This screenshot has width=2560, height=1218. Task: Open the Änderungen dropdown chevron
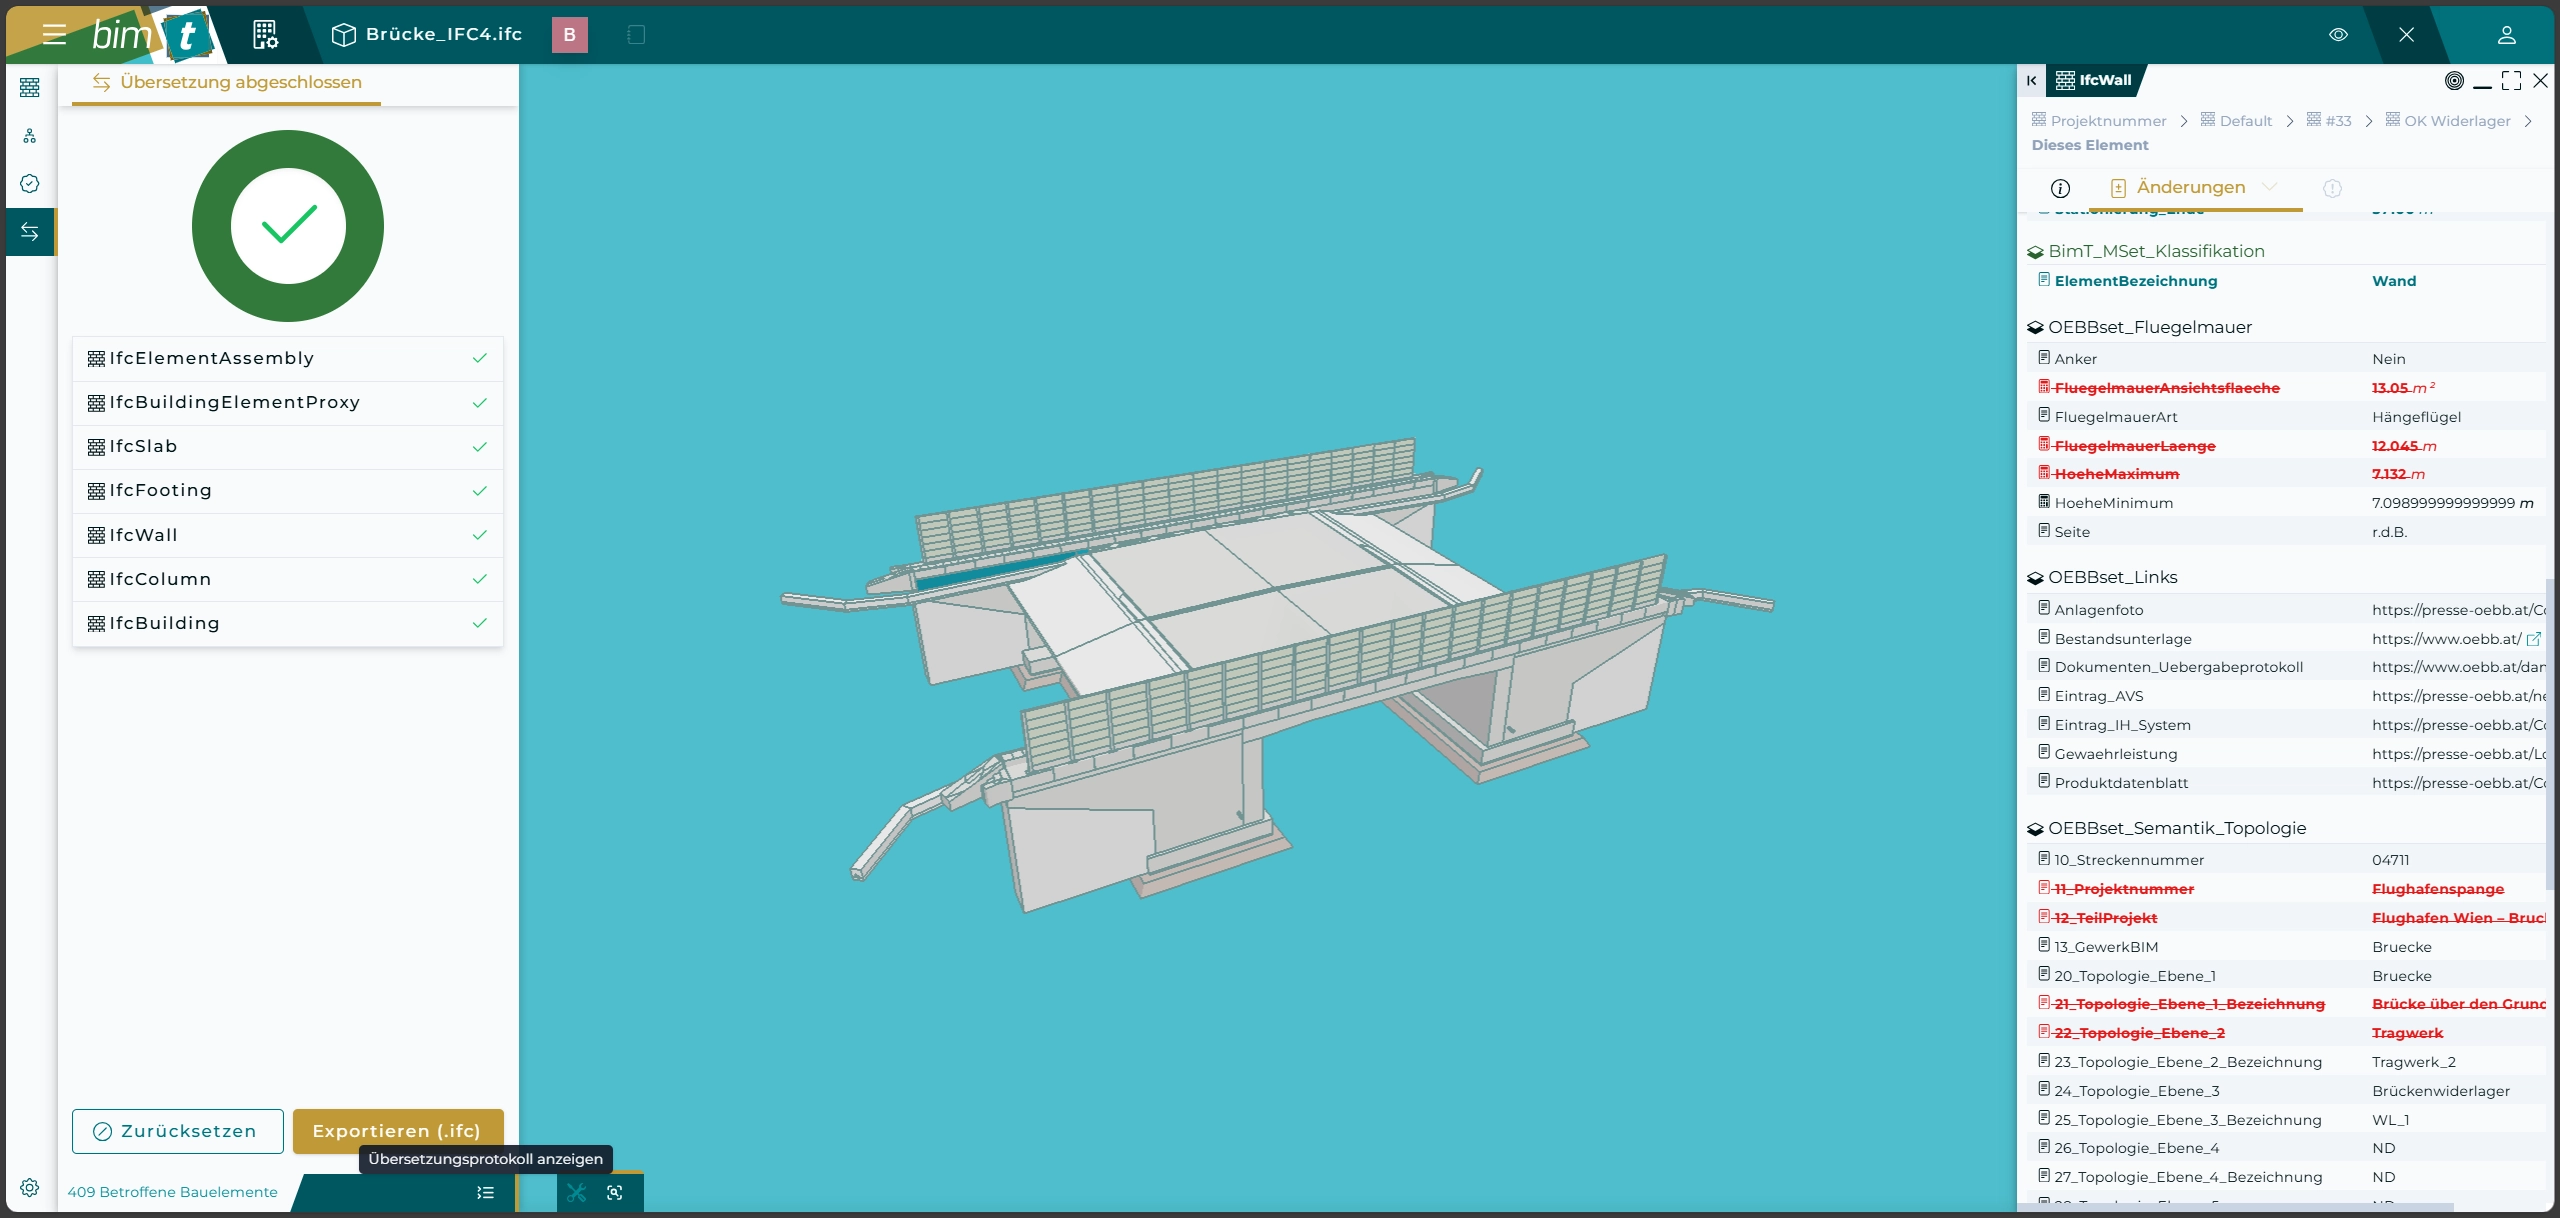tap(2269, 187)
